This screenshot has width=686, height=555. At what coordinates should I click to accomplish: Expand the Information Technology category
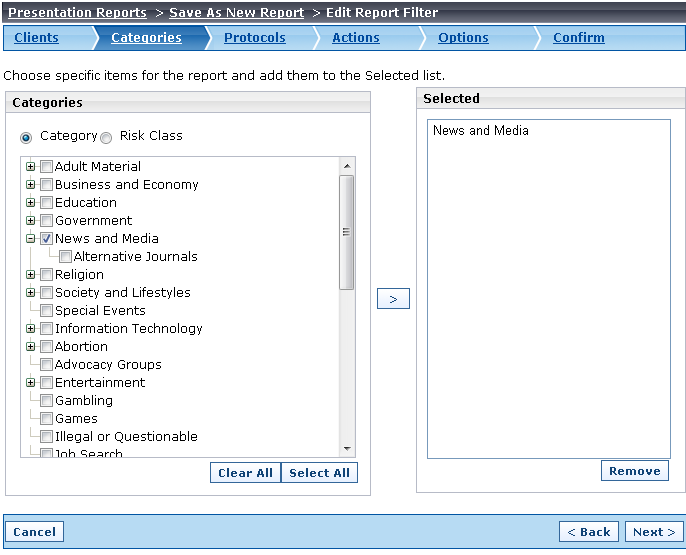click(x=30, y=328)
